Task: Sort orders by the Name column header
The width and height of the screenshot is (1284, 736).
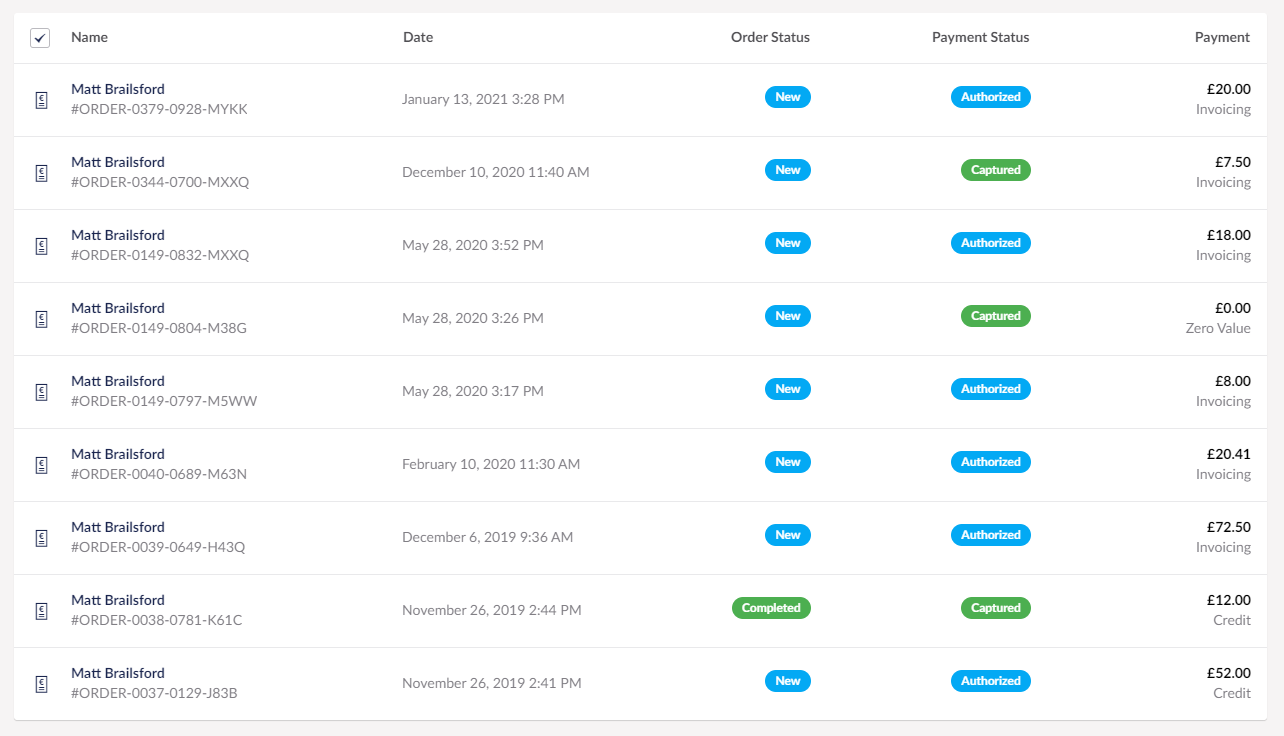Action: 89,37
